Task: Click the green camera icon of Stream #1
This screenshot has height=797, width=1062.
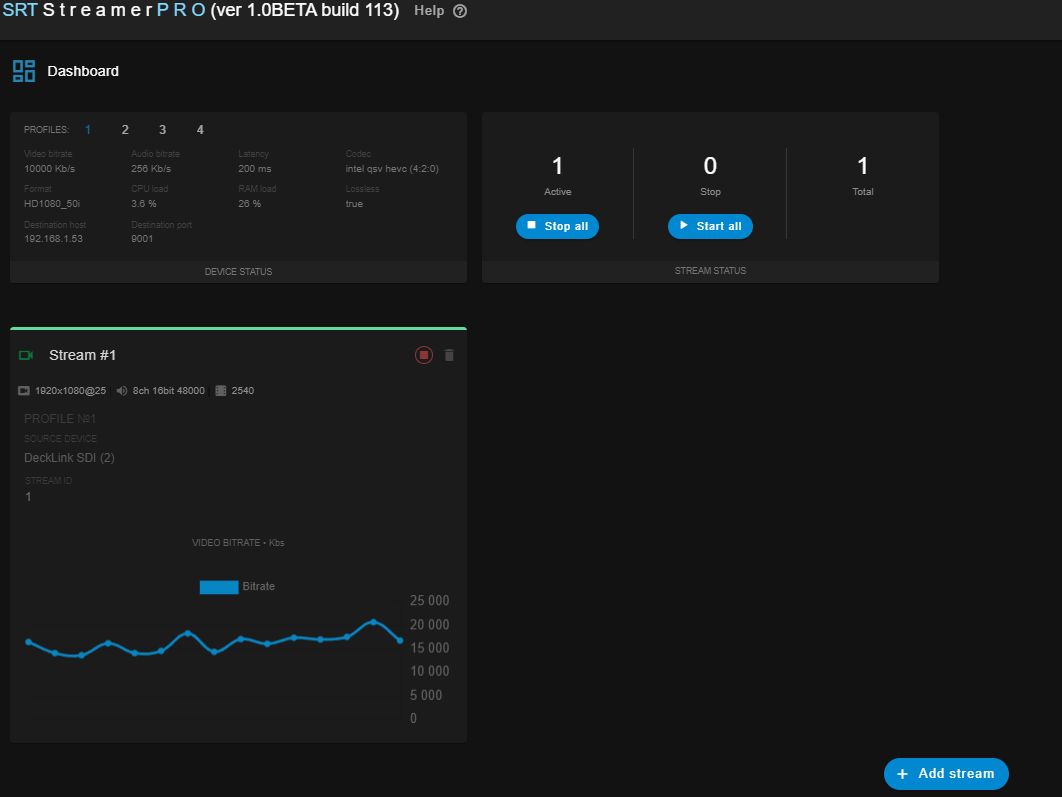Action: coord(26,355)
